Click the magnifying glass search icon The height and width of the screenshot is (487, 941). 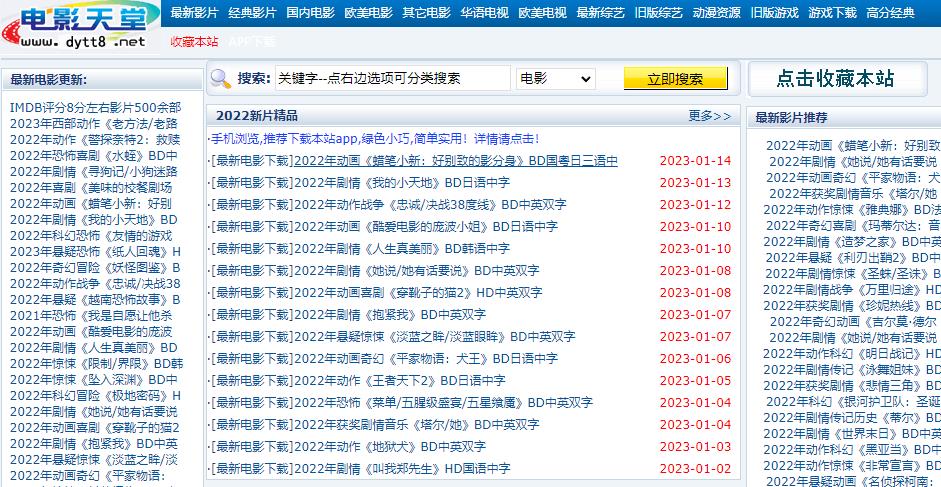(x=220, y=79)
